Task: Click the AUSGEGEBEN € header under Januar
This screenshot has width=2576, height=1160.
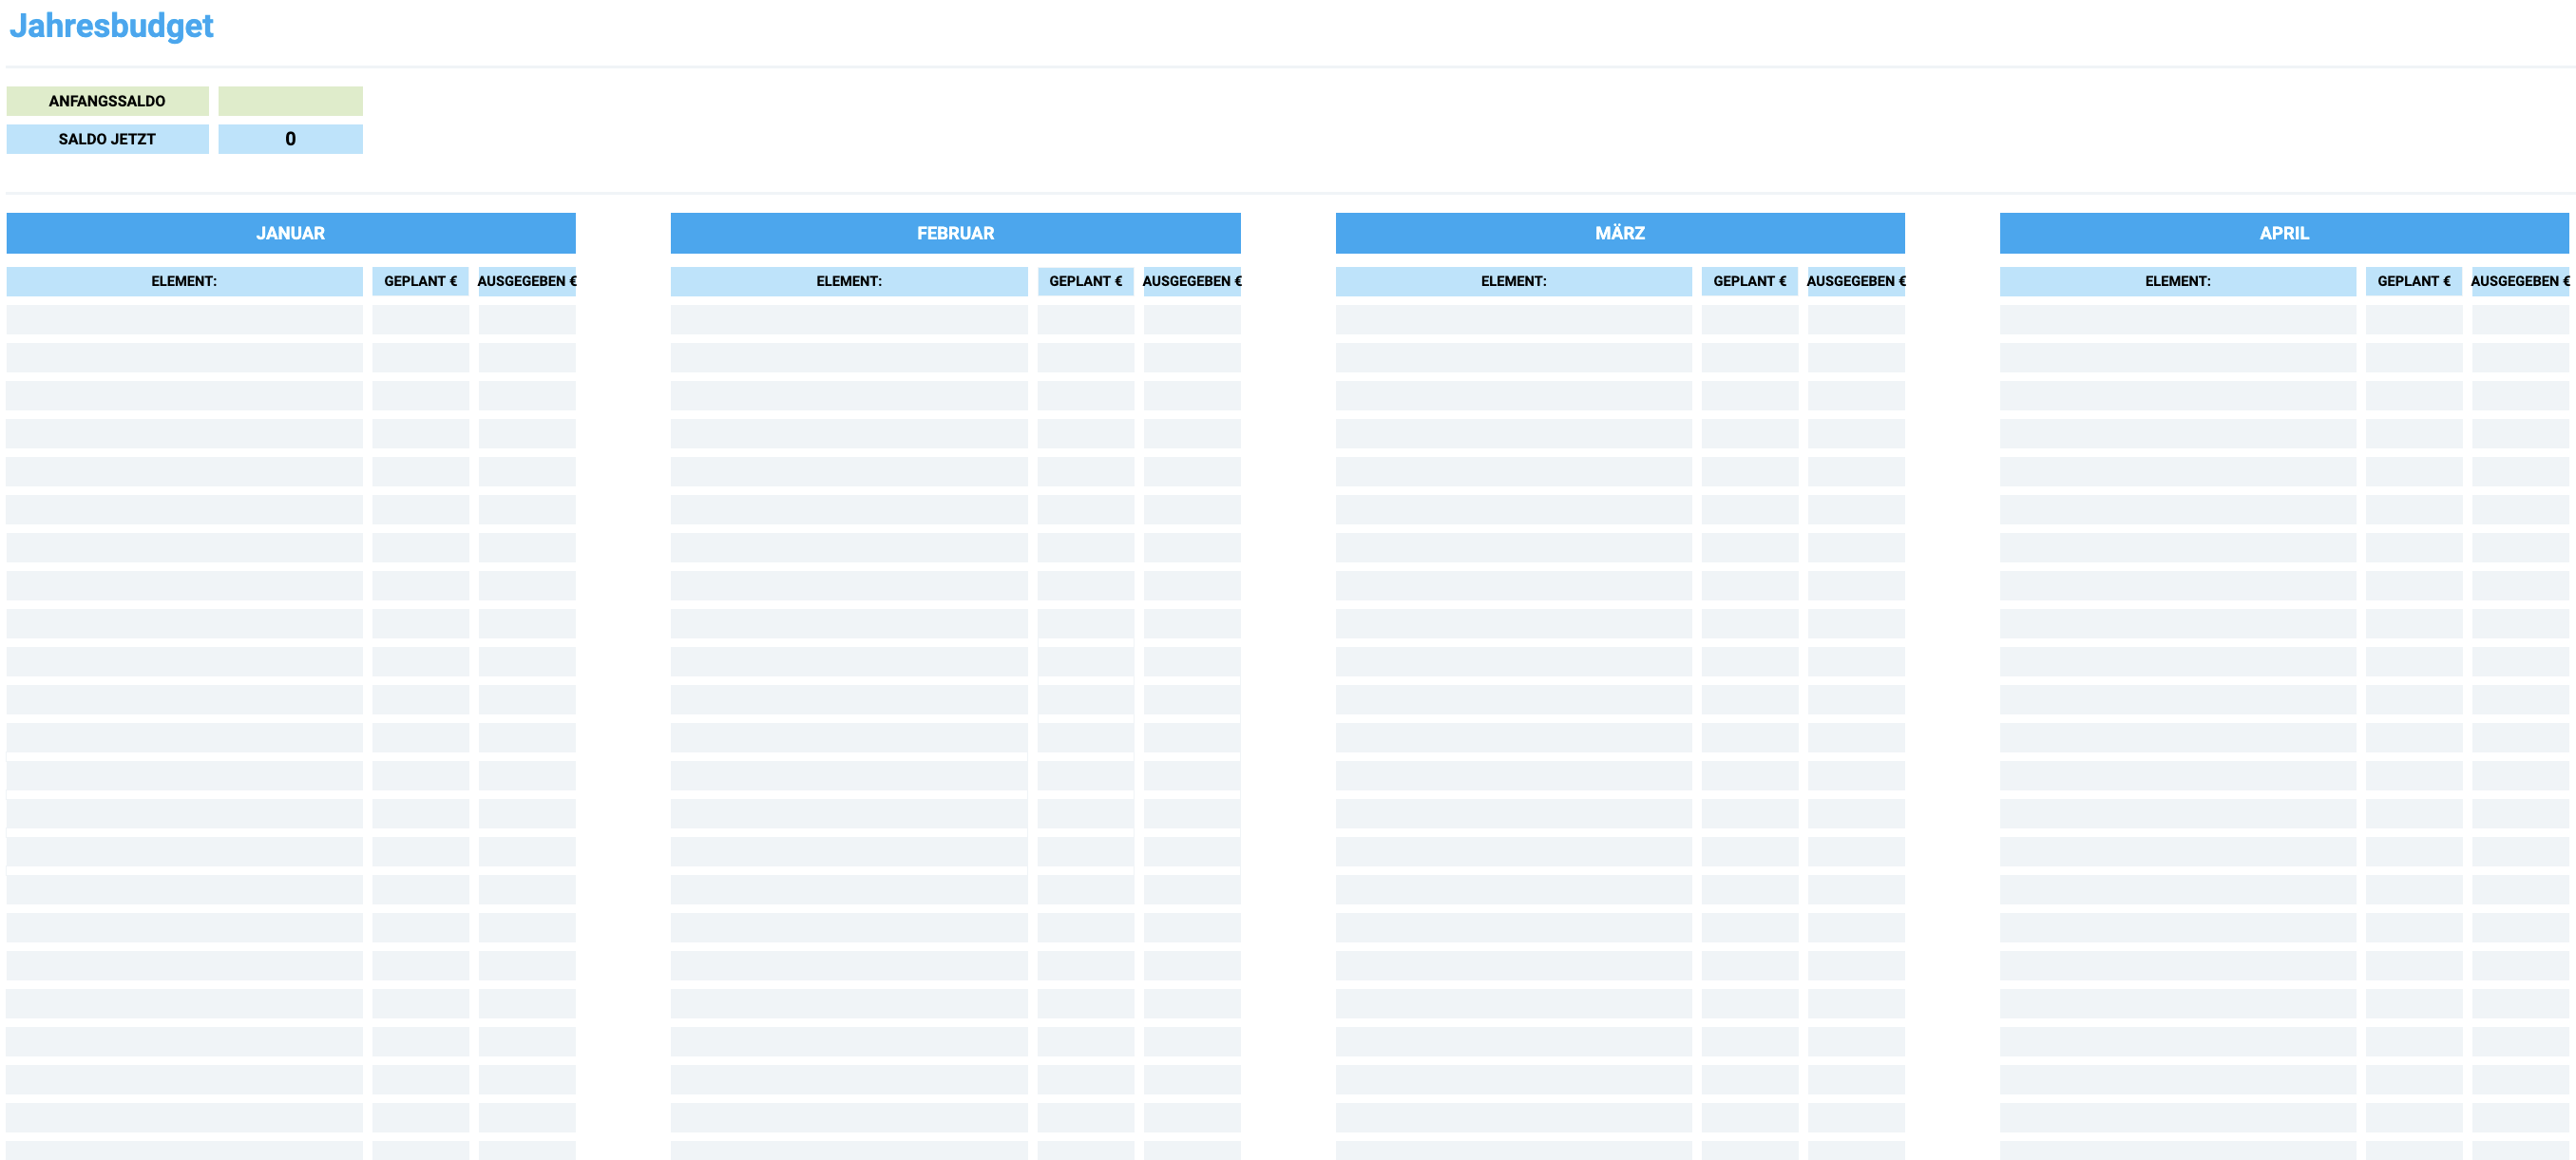Action: pyautogui.click(x=527, y=281)
